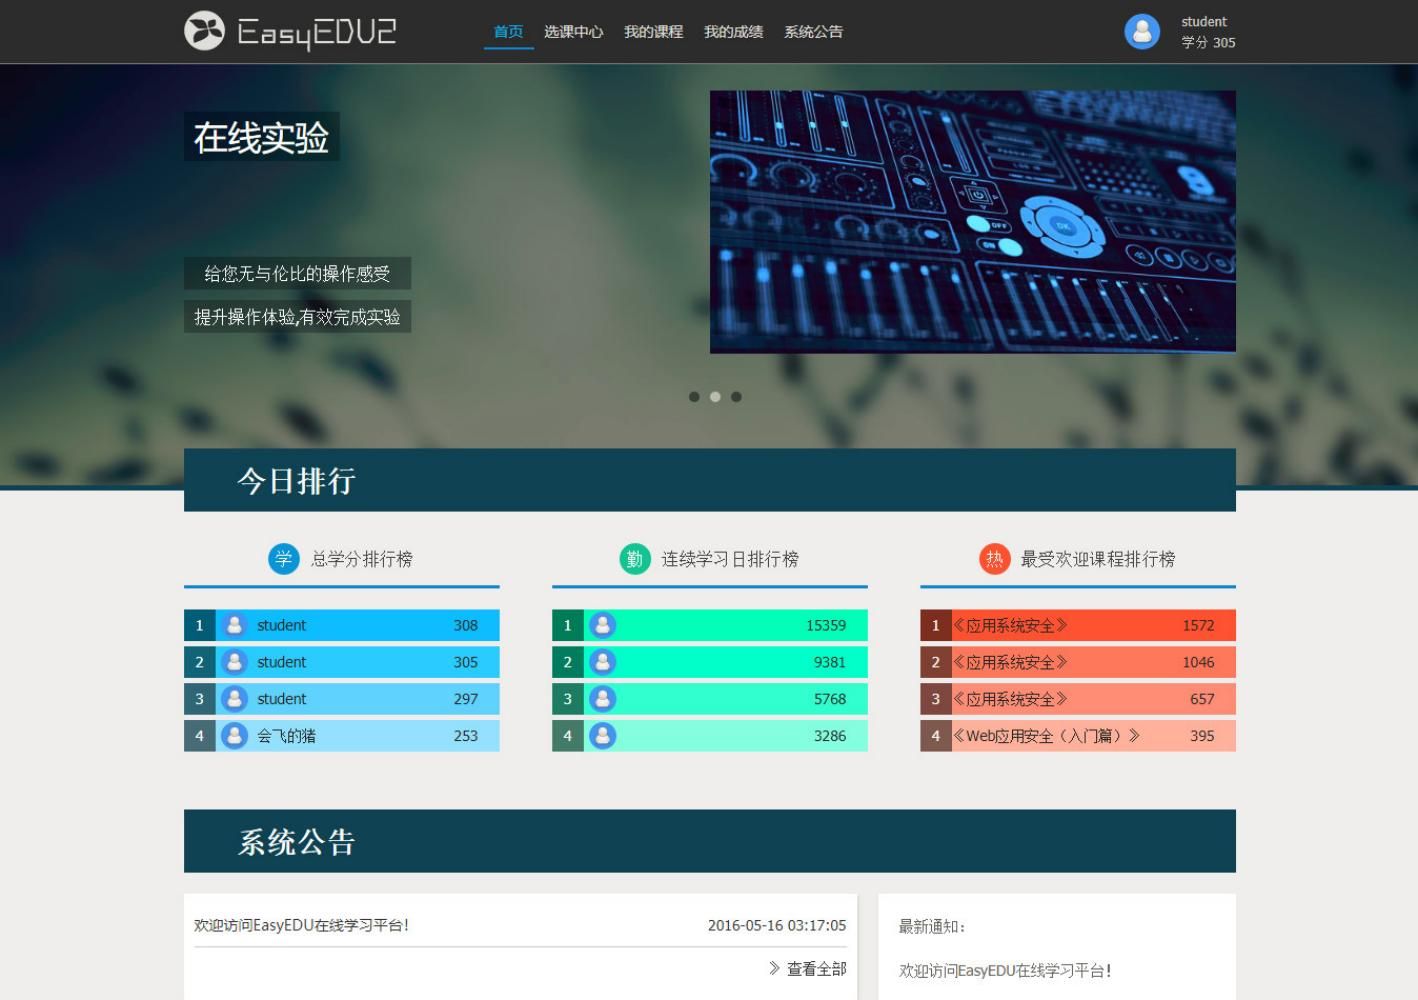Switch to 我的成绩 navigation tab
Screen dimensions: 1418x1000
[733, 32]
